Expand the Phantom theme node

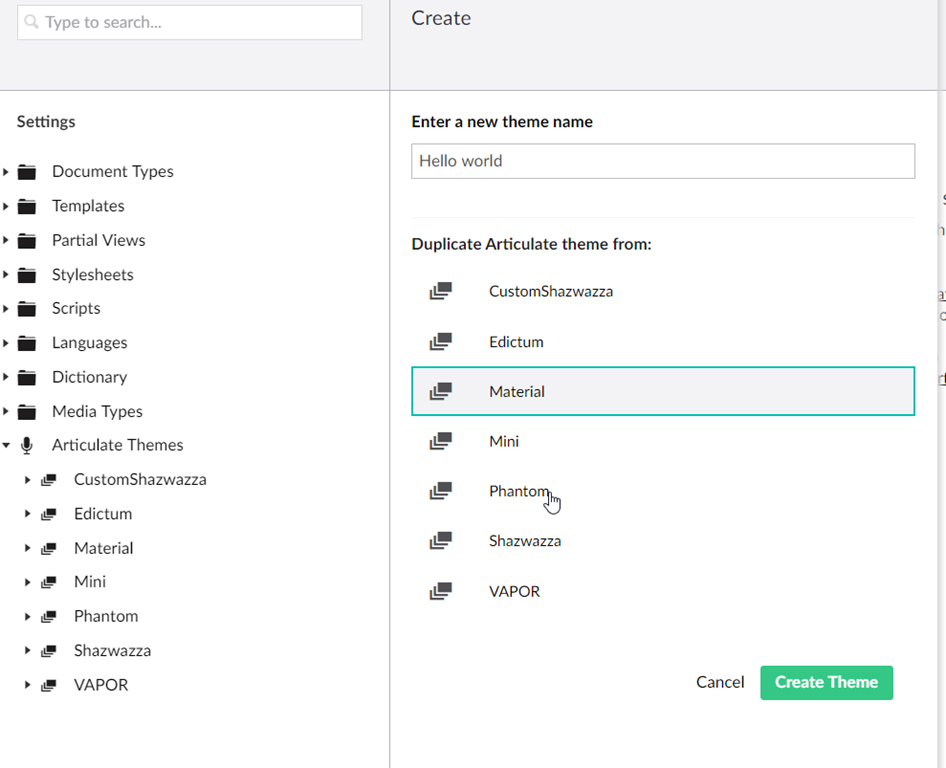27,617
